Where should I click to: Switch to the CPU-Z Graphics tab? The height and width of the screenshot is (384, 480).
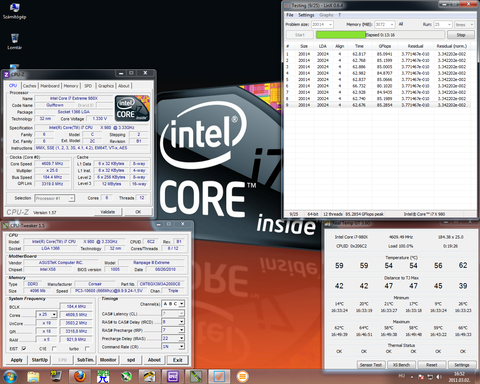[106, 86]
